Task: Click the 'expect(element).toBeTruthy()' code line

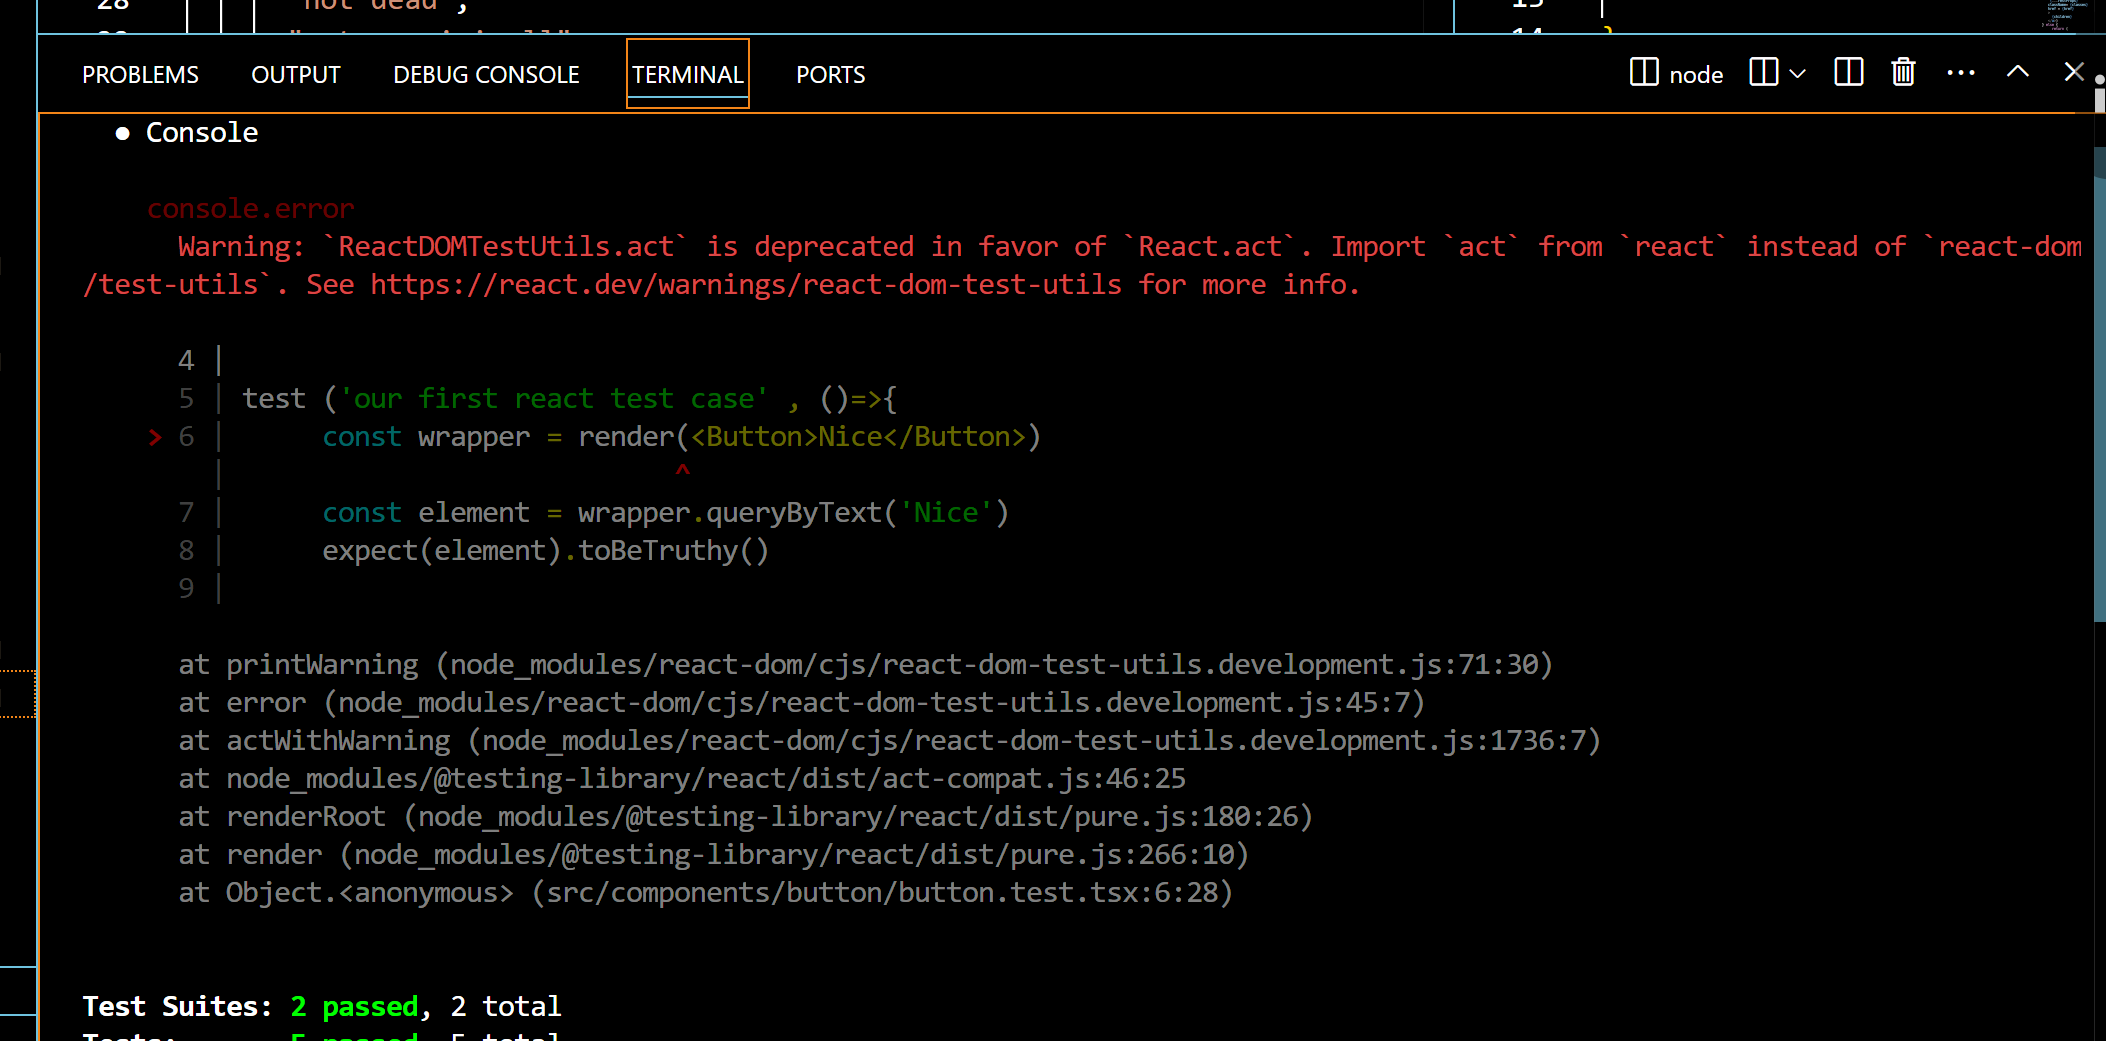Action: point(545,551)
